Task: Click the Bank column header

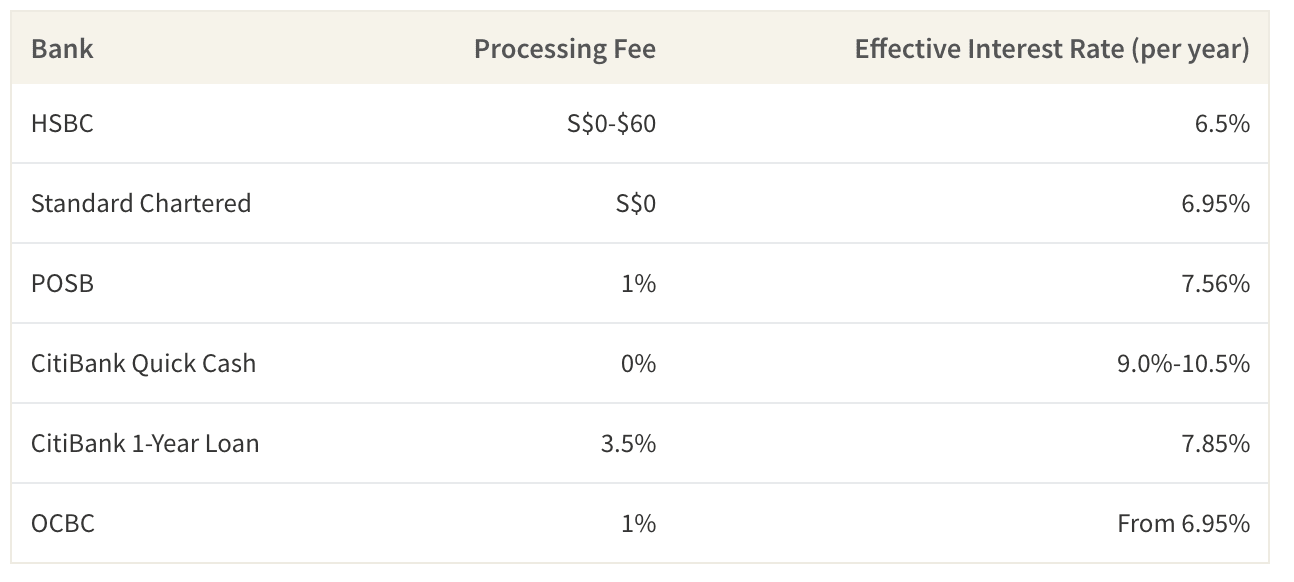Action: [x=62, y=49]
